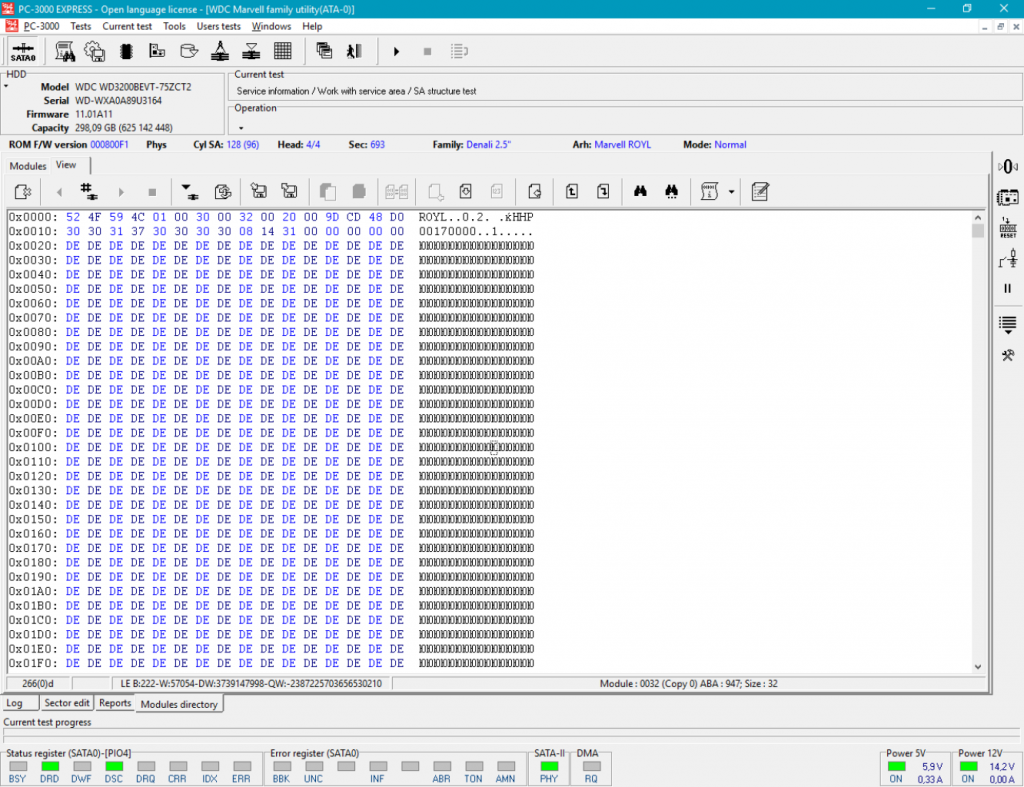
Task: Click the SATA0 port selection icon
Action: coord(24,51)
